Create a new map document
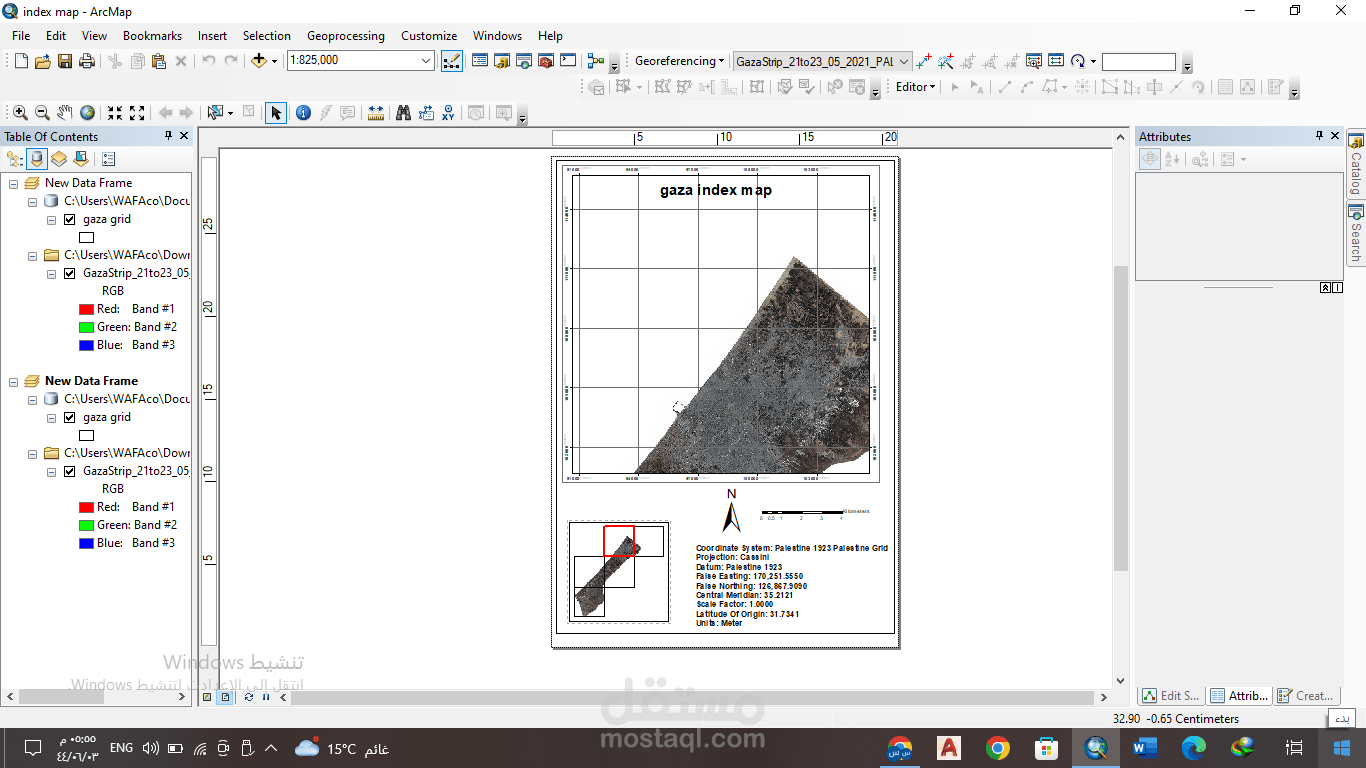This screenshot has height=768, width=1366. pos(21,61)
